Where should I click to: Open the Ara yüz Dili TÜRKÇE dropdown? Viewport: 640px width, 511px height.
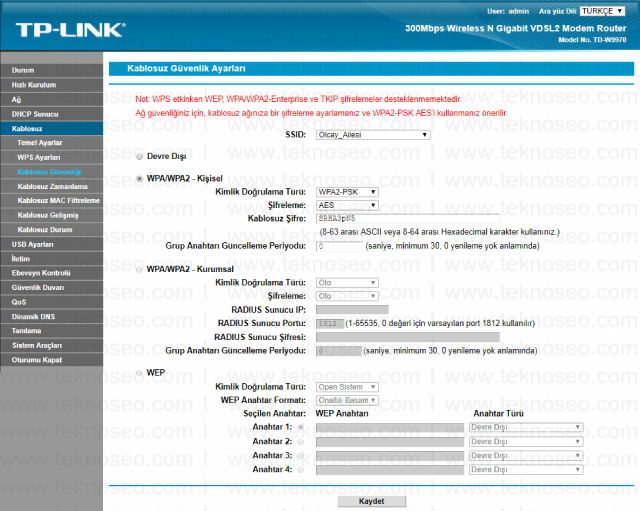602,11
